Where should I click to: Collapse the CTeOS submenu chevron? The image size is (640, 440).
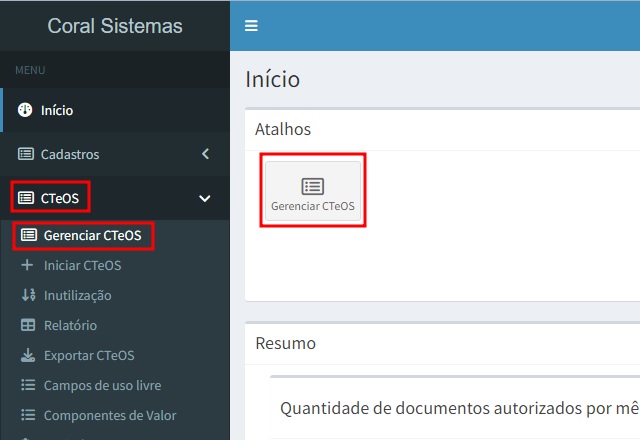point(205,198)
